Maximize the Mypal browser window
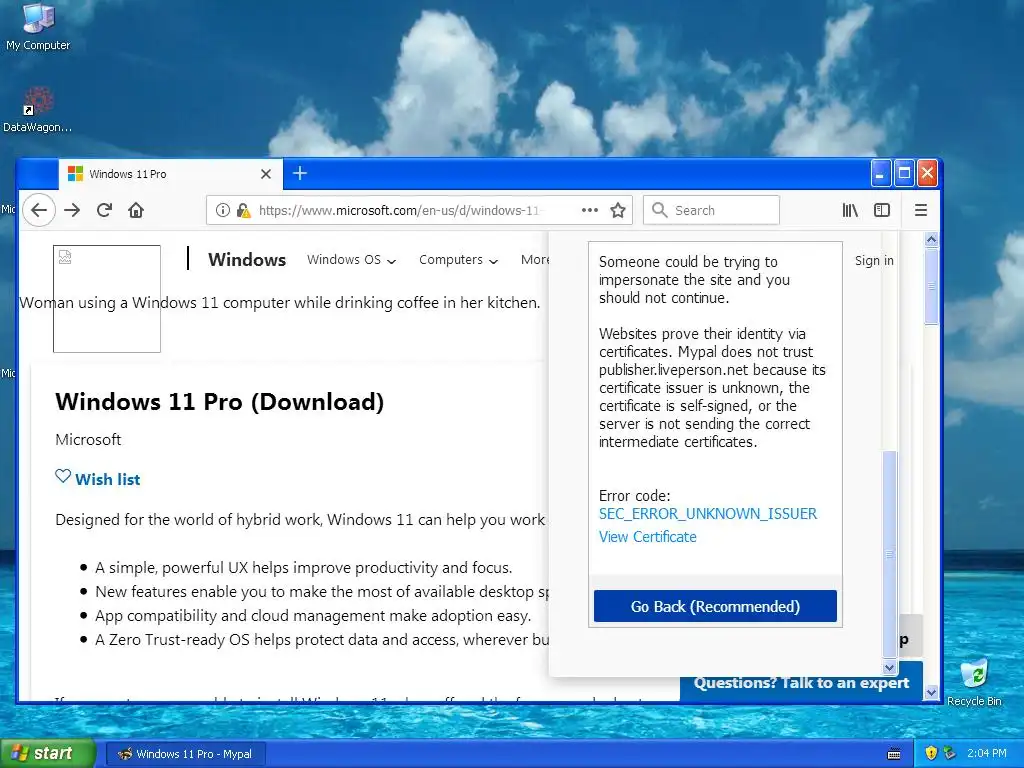Screen dimensions: 1024x768 coord(904,174)
